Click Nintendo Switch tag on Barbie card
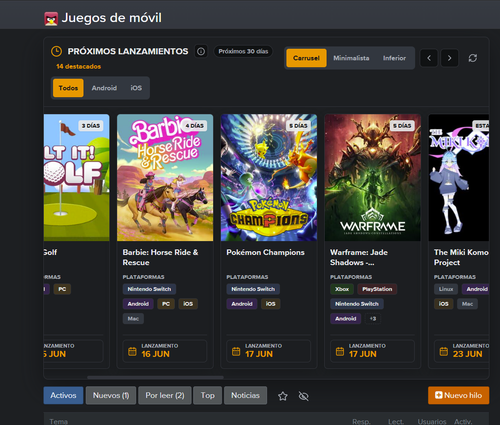The width and height of the screenshot is (500, 425). coord(149,289)
